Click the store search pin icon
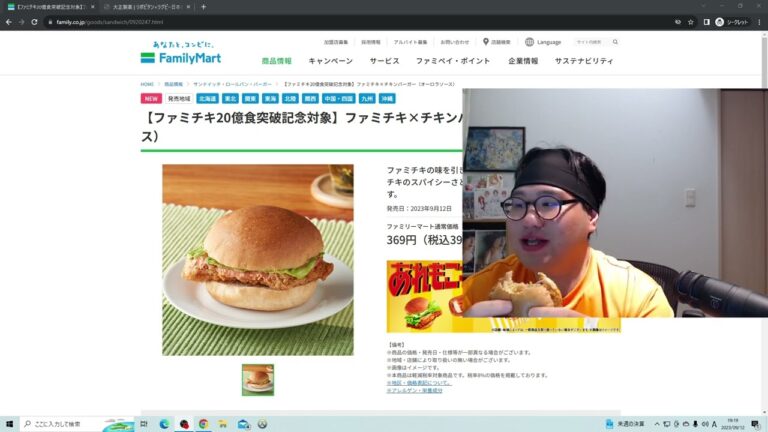Image resolution: width=768 pixels, height=432 pixels. (x=485, y=42)
